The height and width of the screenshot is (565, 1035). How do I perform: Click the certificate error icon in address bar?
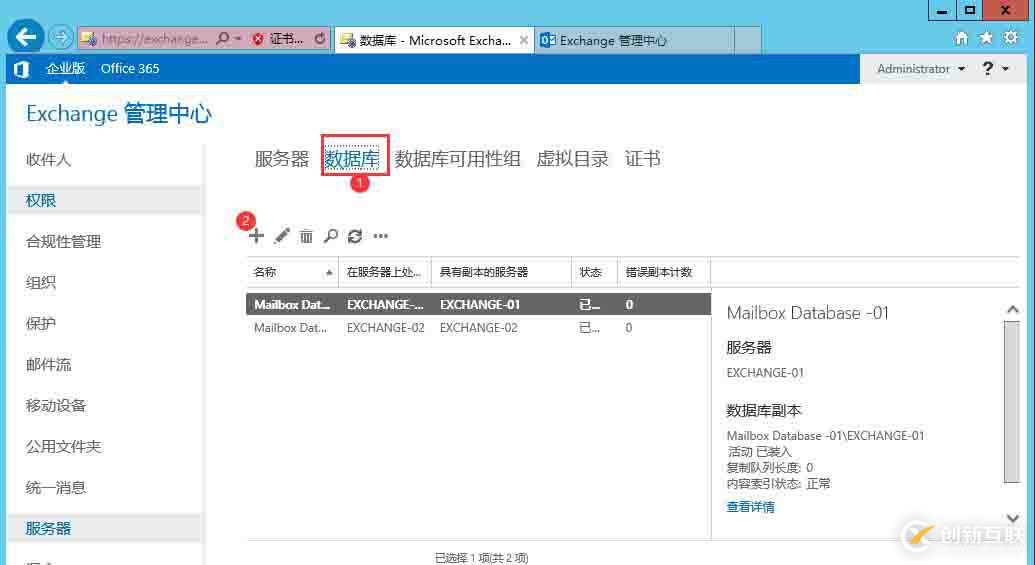pos(258,39)
